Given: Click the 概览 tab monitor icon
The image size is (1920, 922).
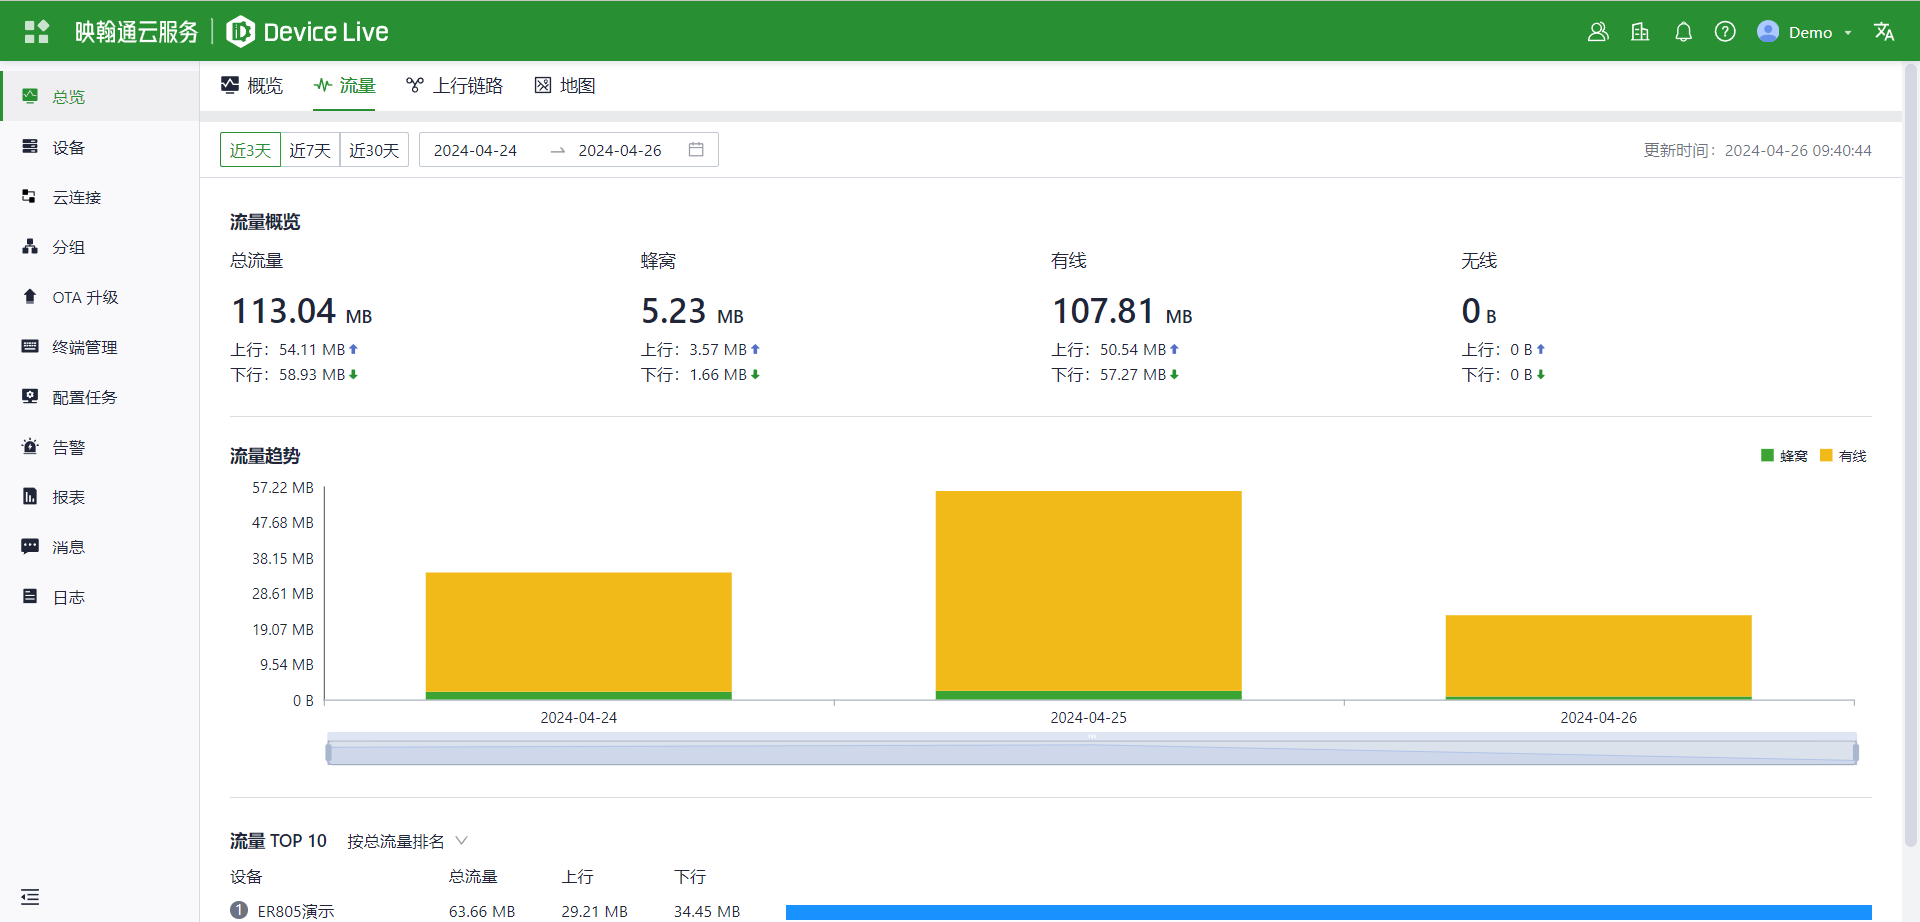Looking at the screenshot, I should (230, 85).
